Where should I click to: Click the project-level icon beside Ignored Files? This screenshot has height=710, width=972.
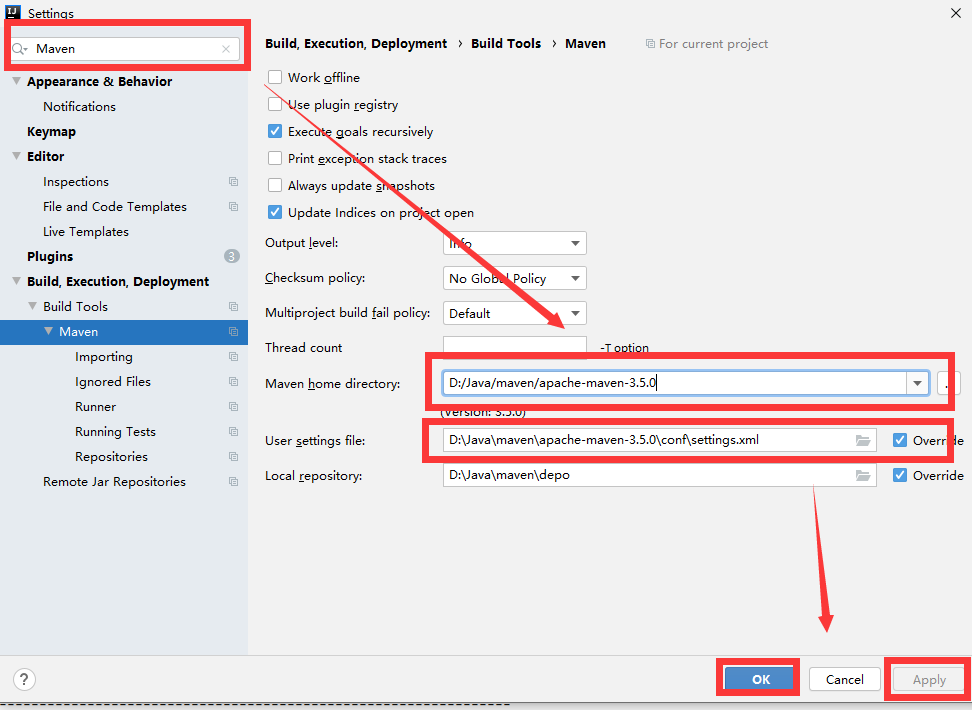click(x=234, y=381)
